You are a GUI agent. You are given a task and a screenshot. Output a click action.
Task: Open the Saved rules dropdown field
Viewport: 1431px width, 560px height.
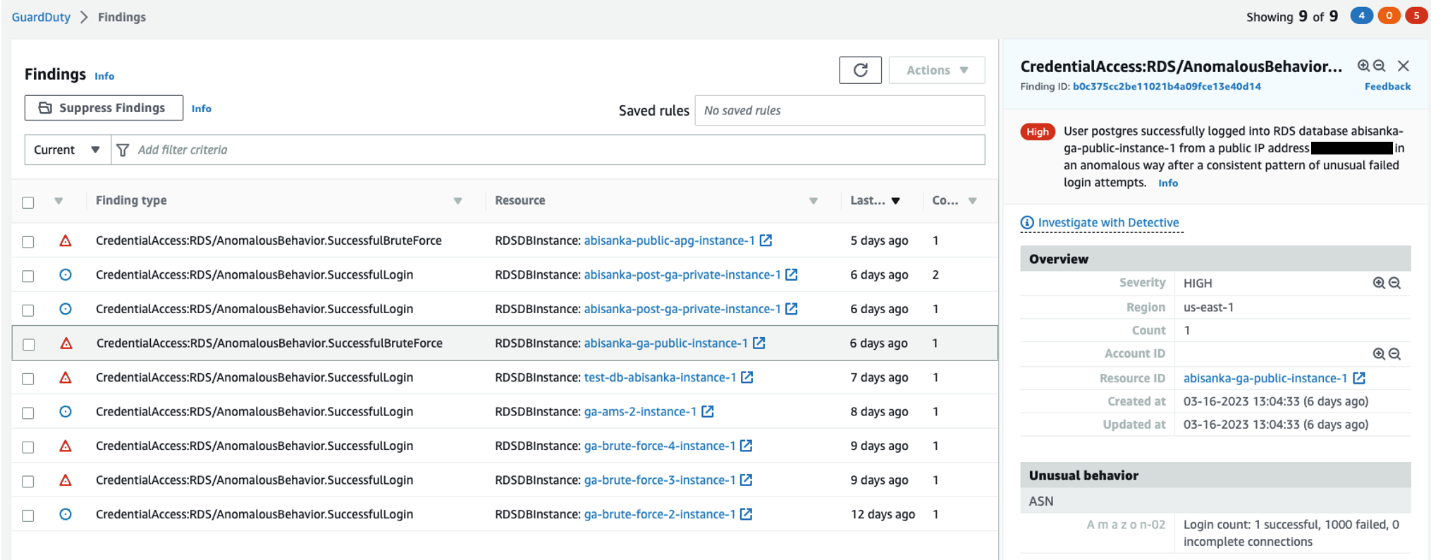tap(839, 110)
